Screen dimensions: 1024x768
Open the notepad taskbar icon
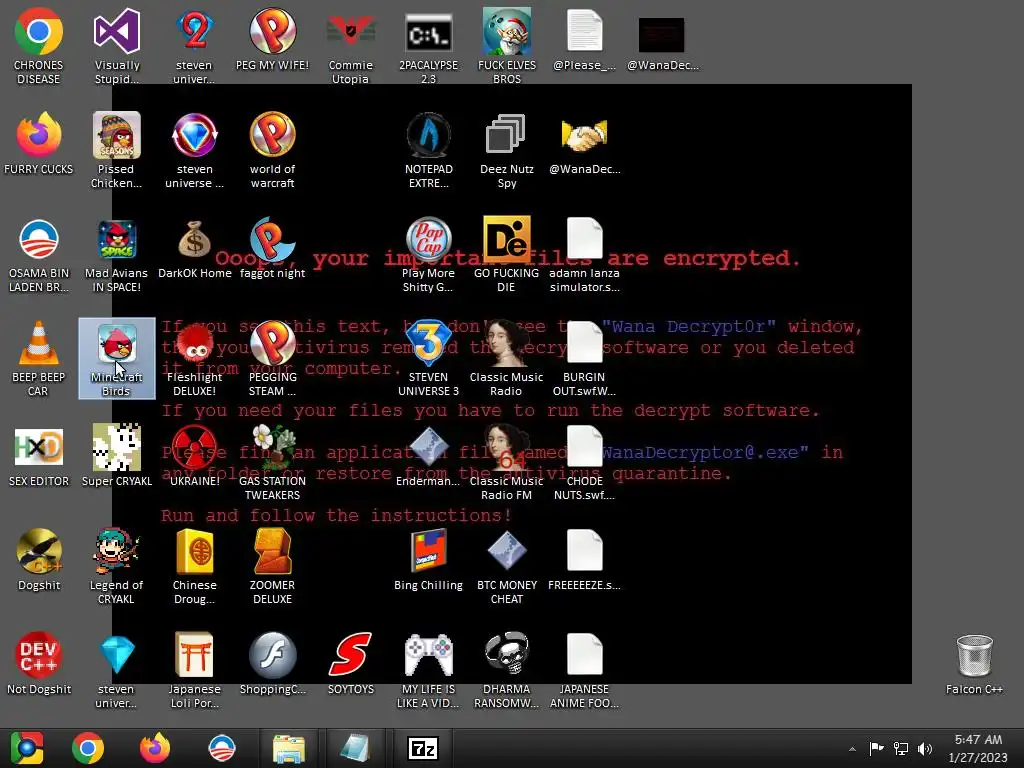click(355, 748)
